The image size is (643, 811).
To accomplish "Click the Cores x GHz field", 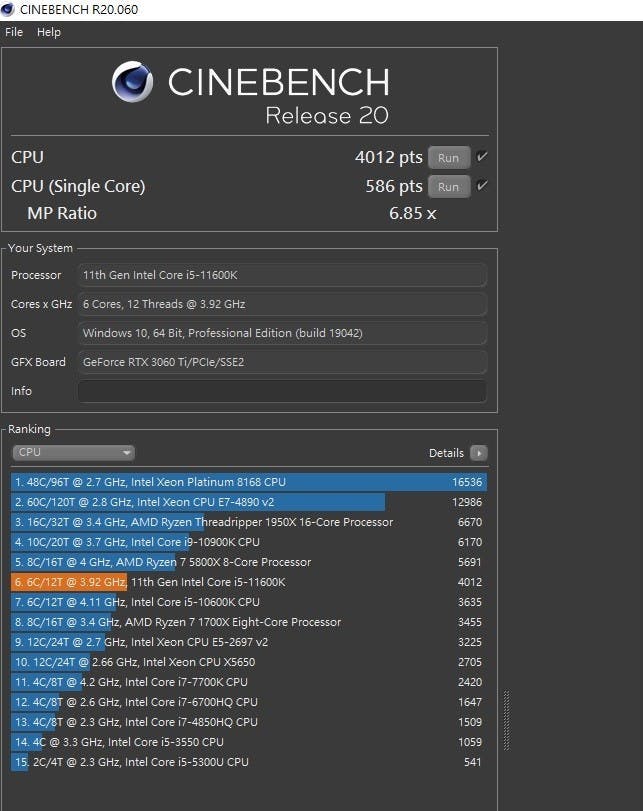I will coord(282,304).
